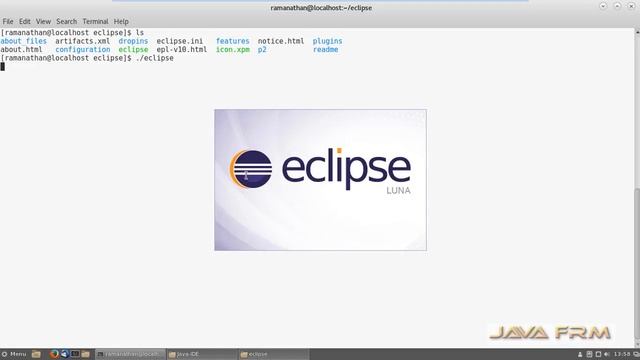640x360 pixels.
Task: Launch Thunderbird mail from the taskbar
Action: tap(64, 354)
